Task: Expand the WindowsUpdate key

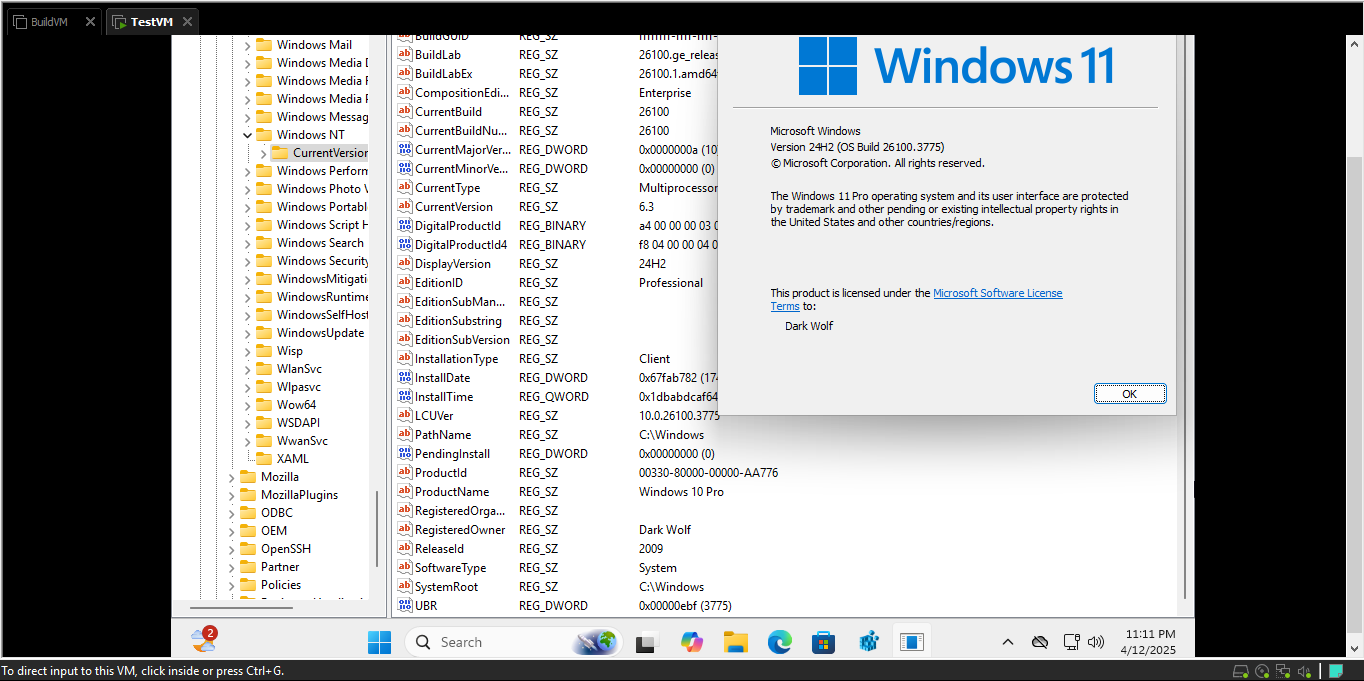Action: pyautogui.click(x=248, y=333)
